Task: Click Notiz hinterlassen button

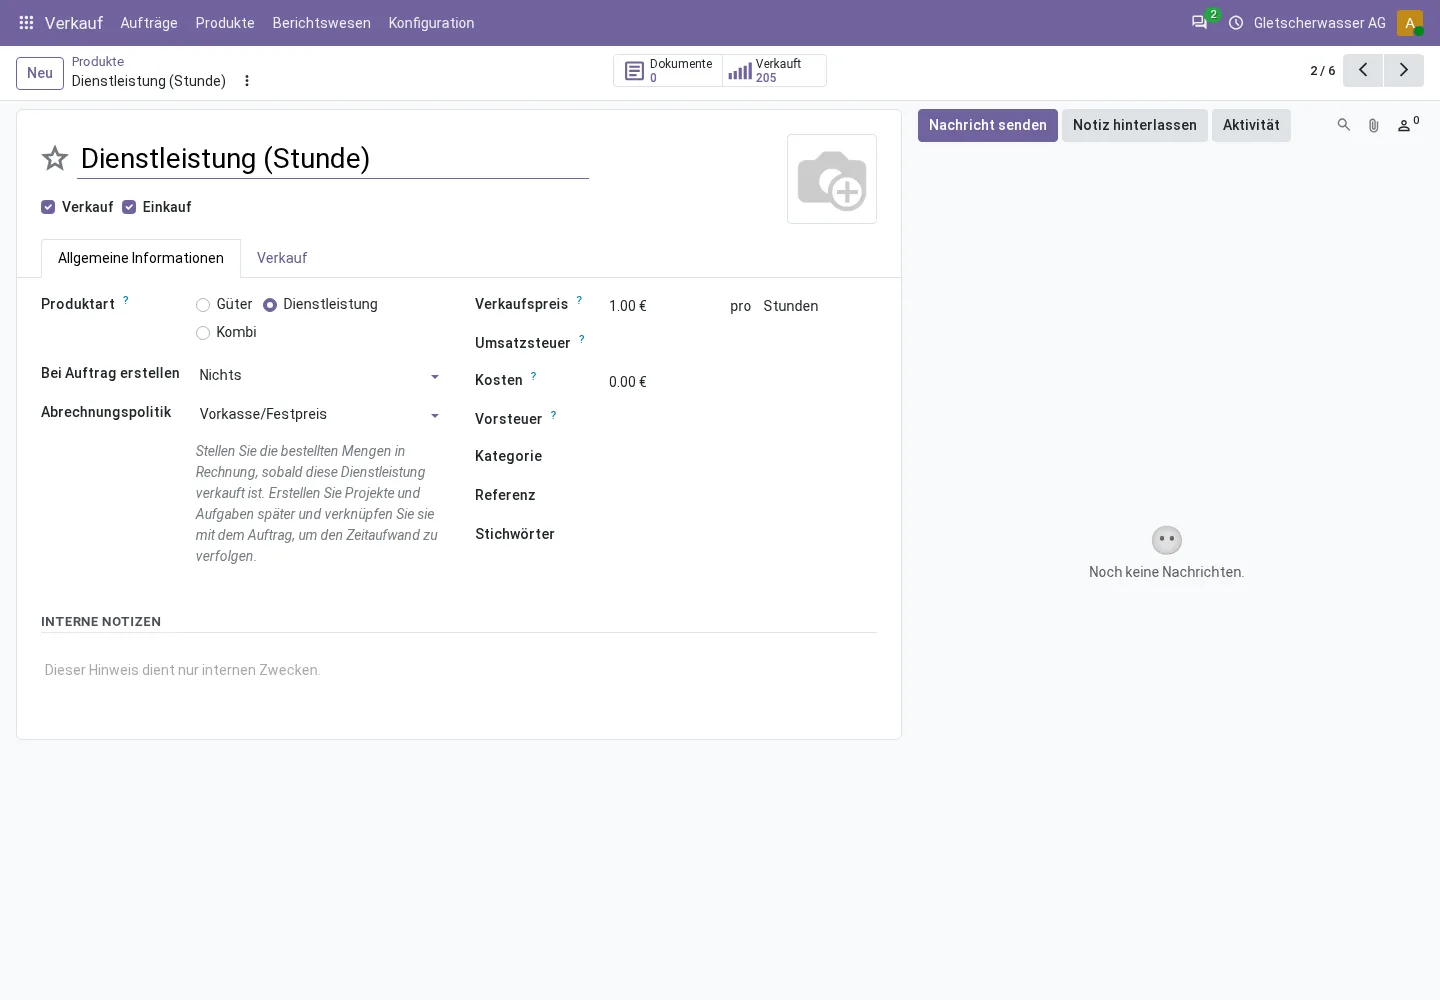Action: pos(1135,125)
